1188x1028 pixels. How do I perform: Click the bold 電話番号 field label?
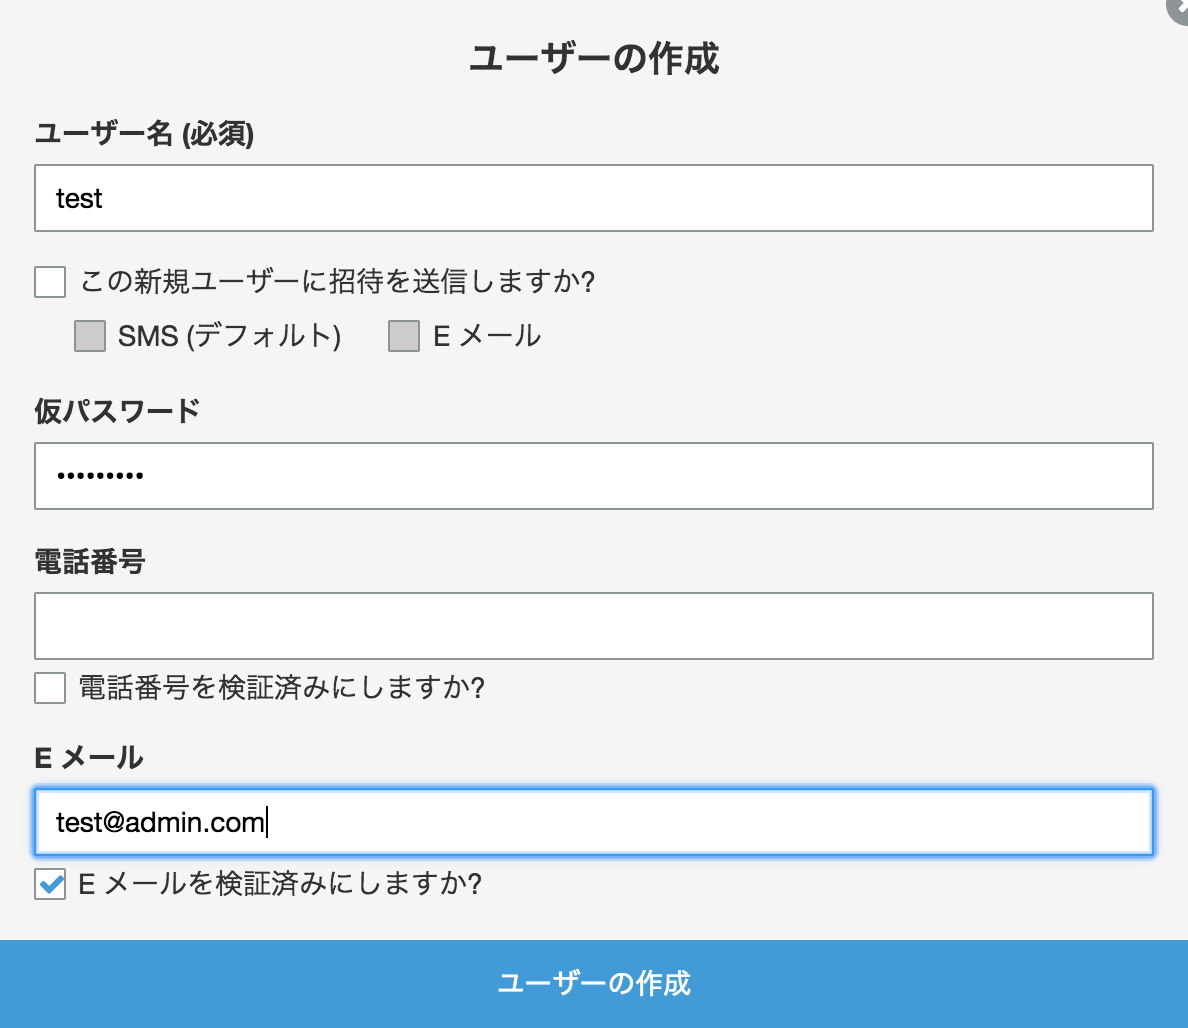(90, 561)
